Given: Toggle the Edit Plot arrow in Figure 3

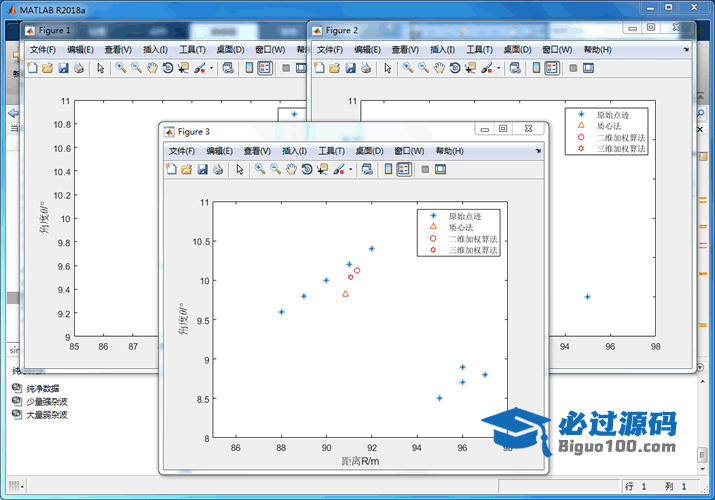Looking at the screenshot, I should (240, 169).
